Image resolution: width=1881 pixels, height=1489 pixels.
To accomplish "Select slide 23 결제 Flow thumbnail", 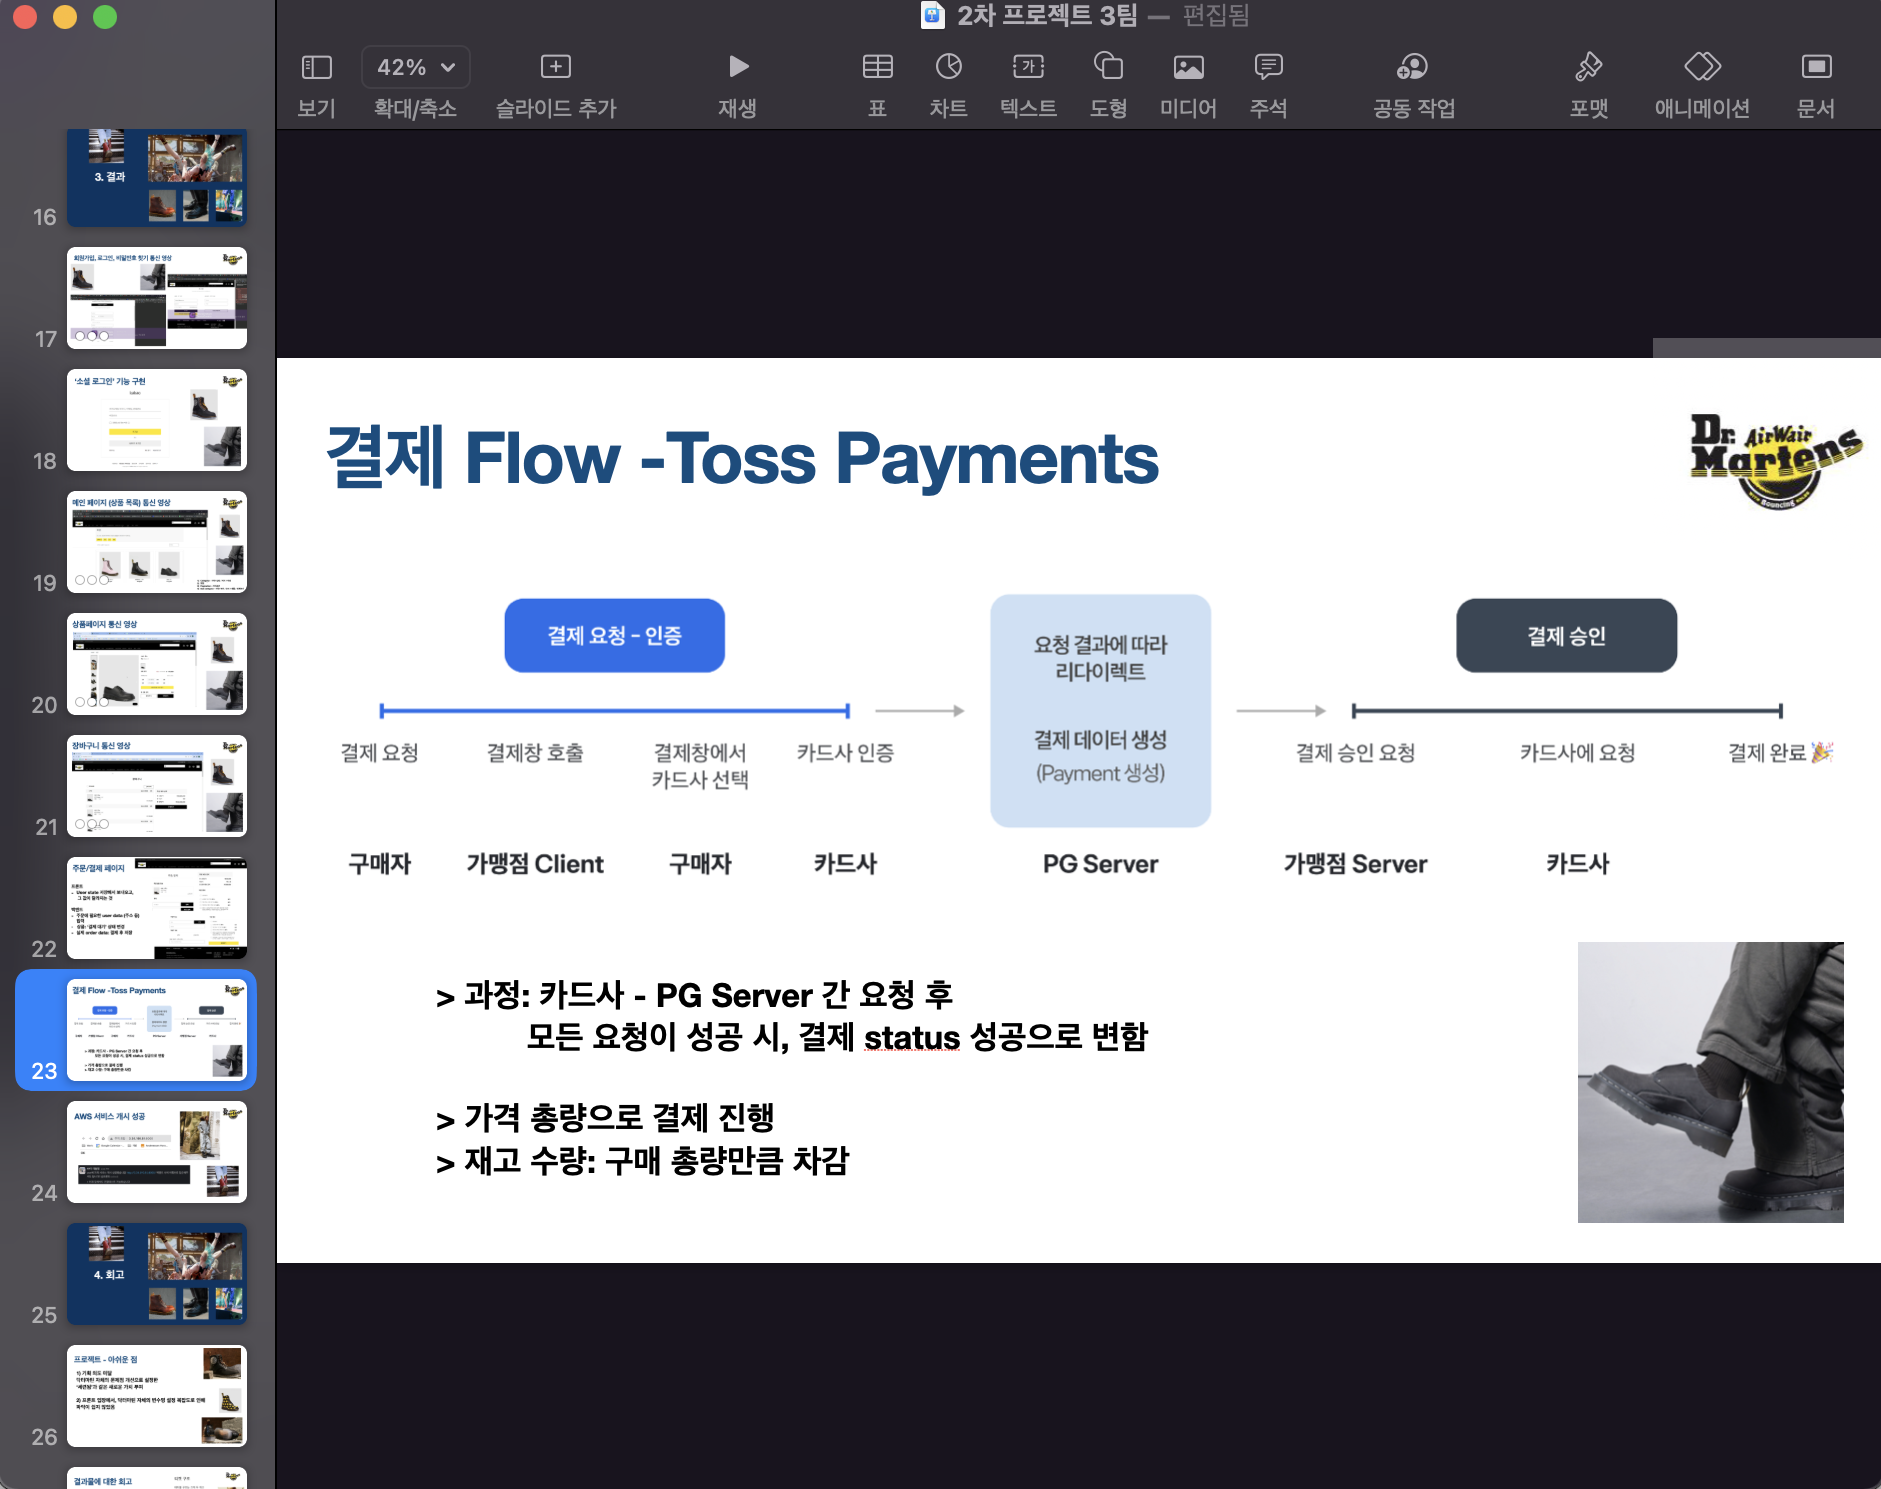I will coord(157,1030).
